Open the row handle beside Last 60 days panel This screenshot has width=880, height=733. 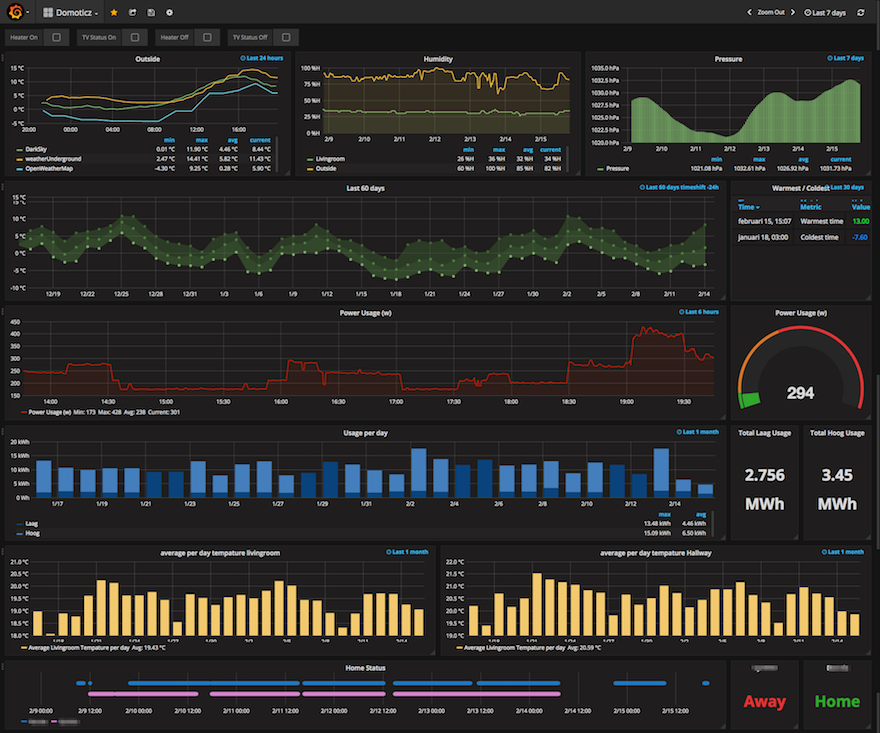(x=2, y=186)
